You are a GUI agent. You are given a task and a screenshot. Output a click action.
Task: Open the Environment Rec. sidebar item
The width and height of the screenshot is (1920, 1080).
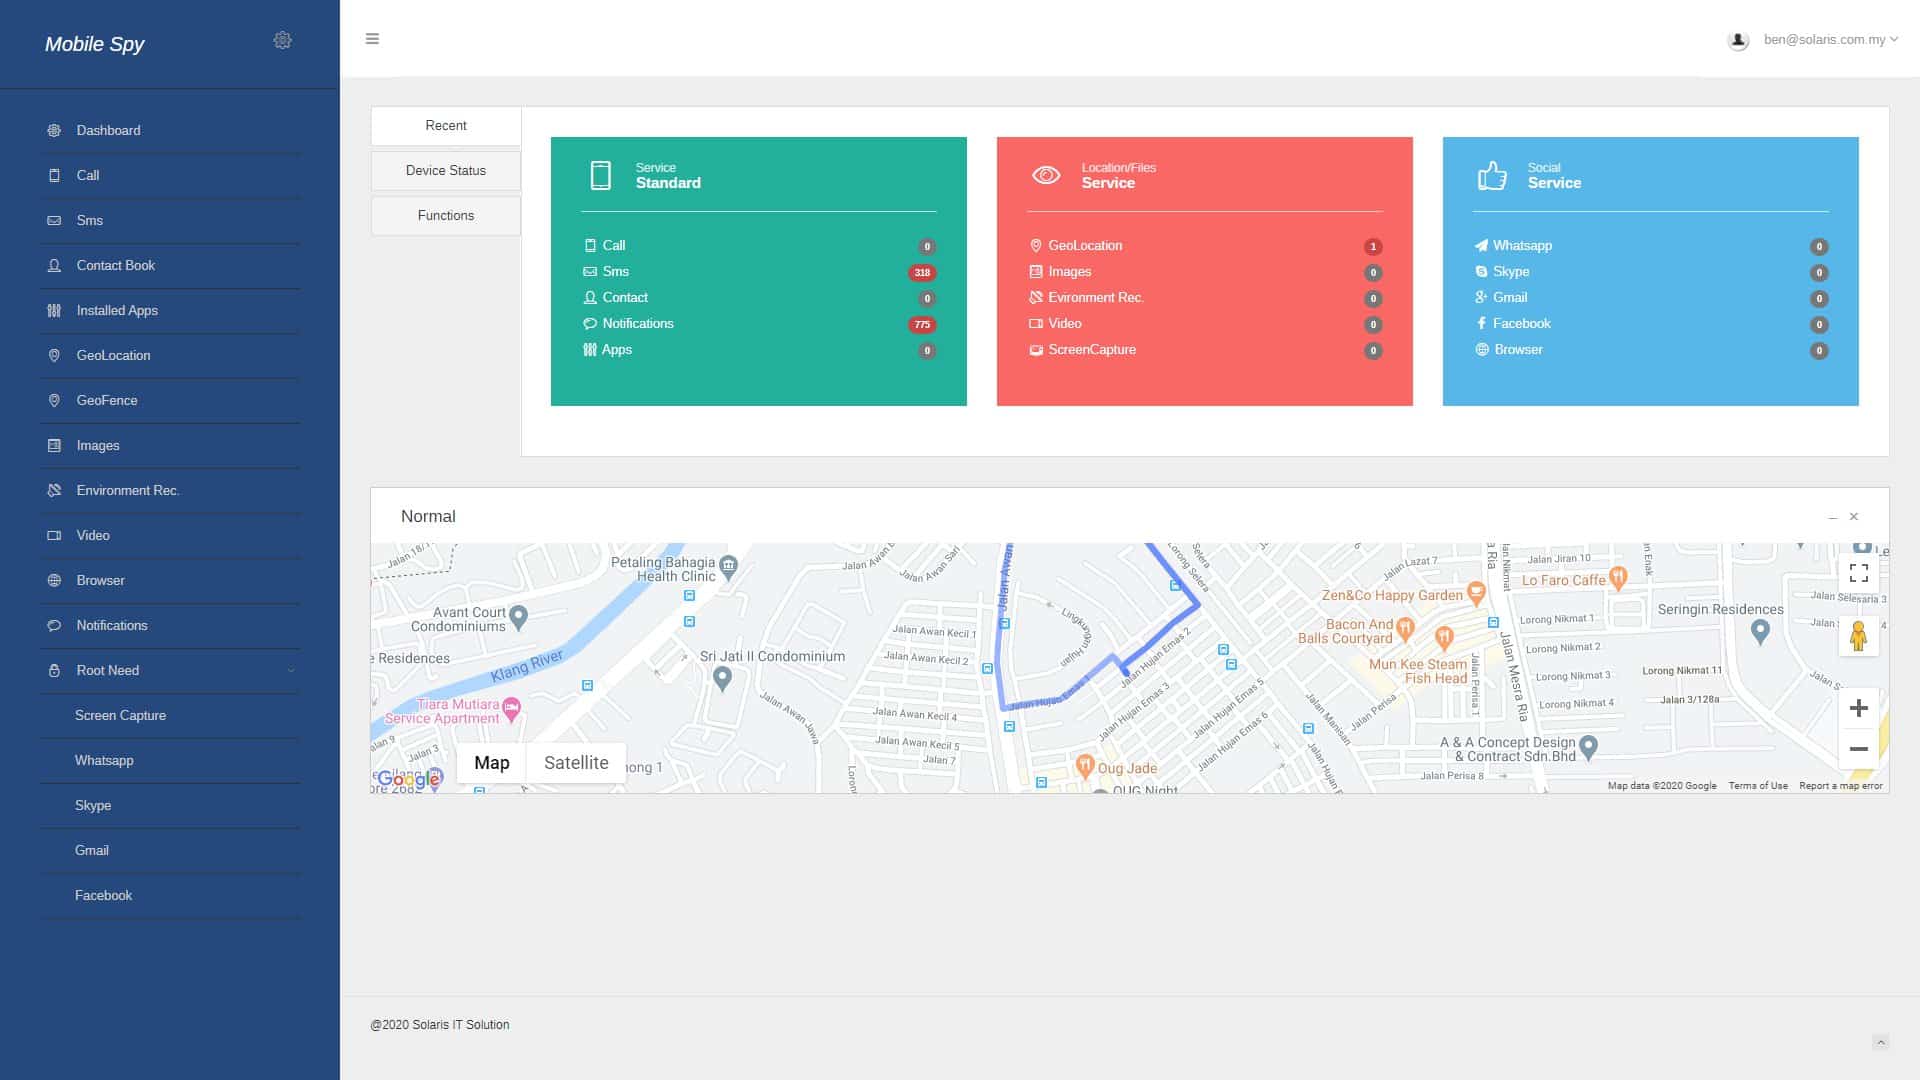coord(127,491)
